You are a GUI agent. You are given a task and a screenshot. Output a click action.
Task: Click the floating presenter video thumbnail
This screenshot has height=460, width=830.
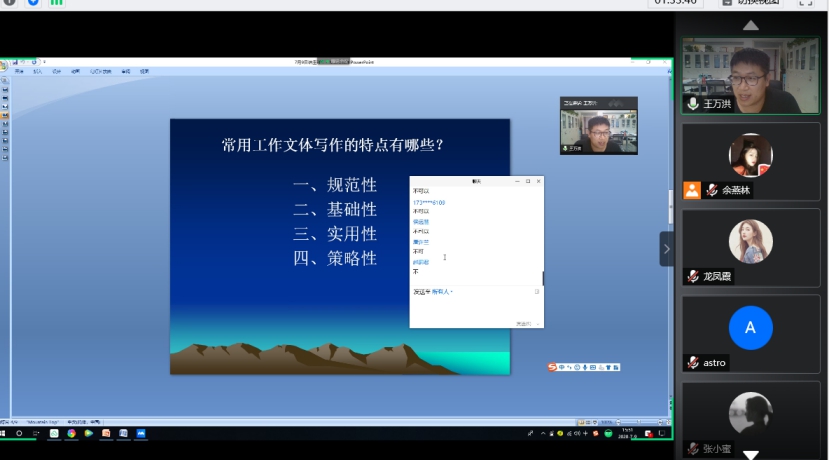pos(598,126)
